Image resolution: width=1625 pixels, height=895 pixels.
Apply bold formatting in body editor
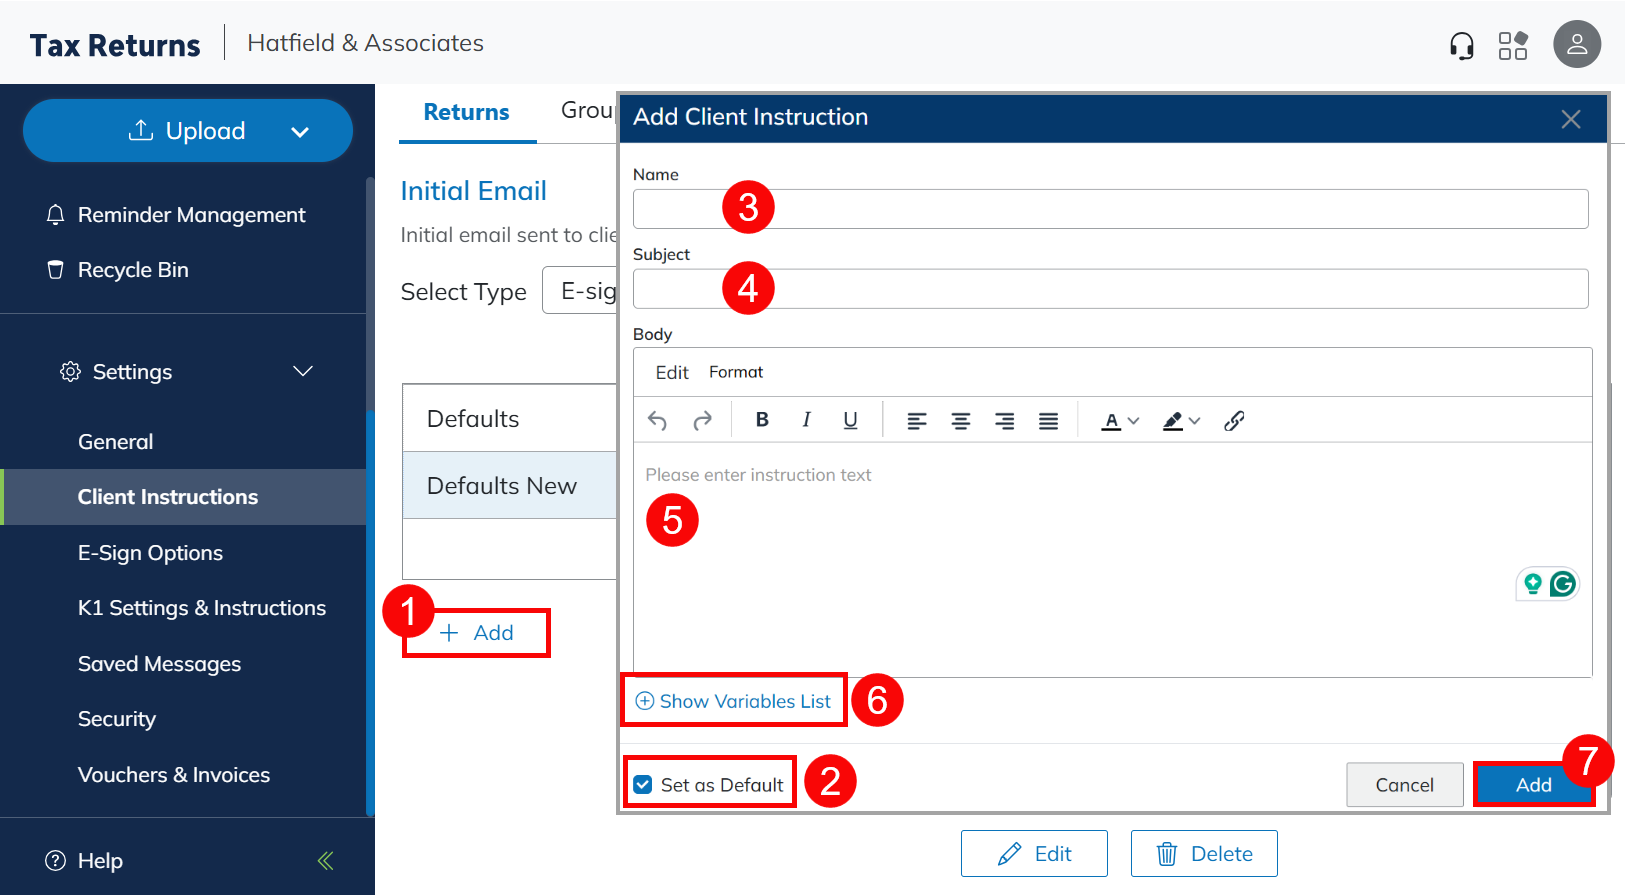tap(762, 421)
